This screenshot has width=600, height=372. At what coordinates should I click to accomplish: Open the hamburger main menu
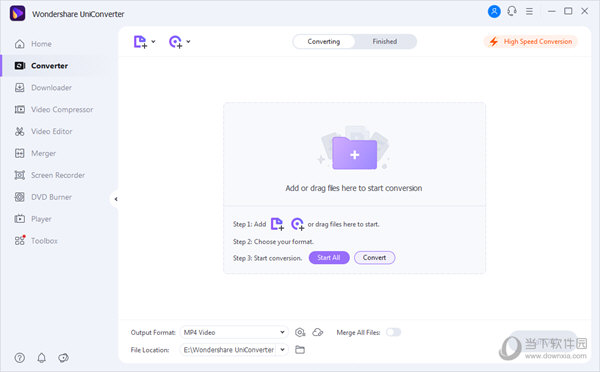529,11
